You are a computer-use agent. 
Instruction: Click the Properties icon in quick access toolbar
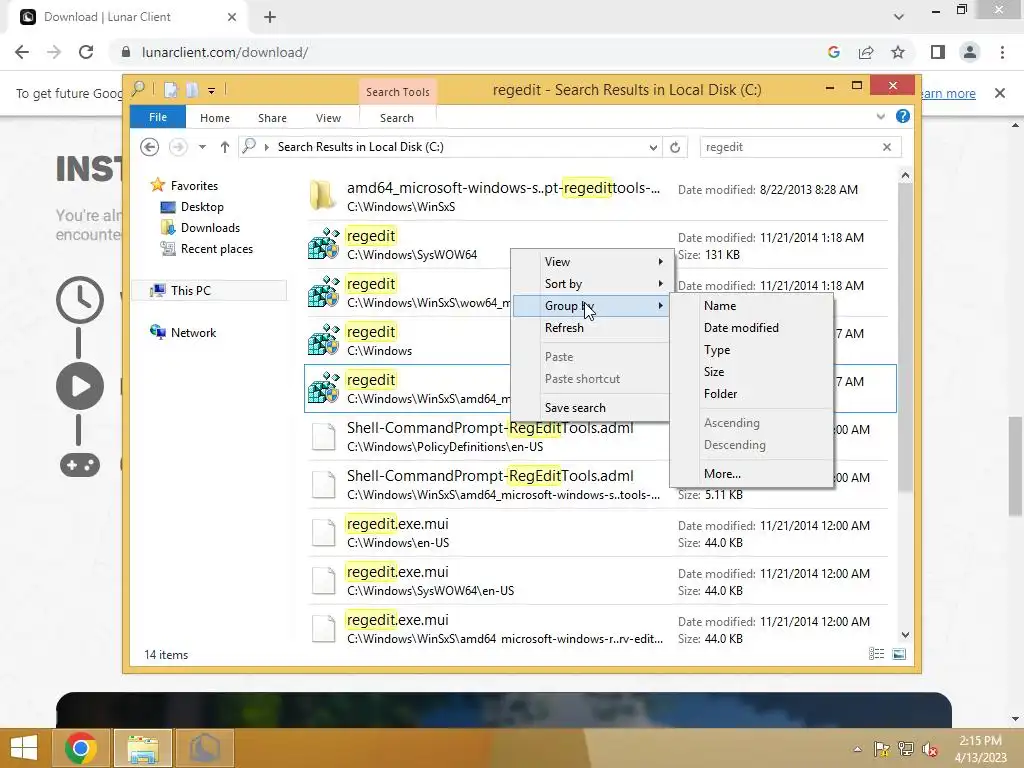click(x=171, y=90)
